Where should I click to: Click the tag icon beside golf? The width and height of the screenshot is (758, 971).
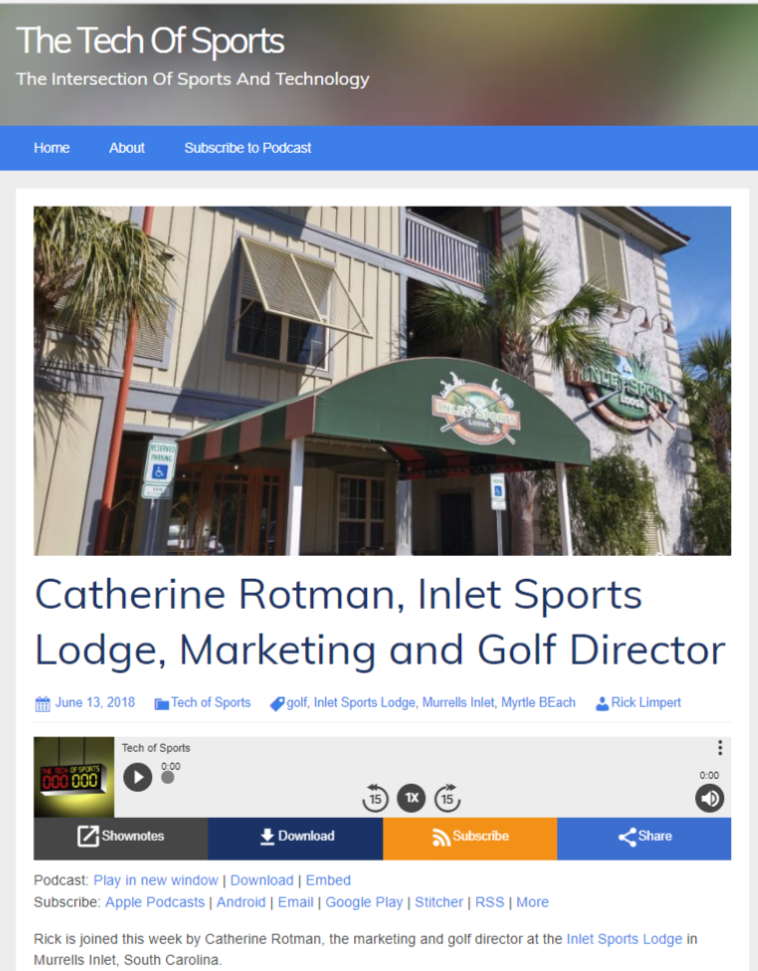click(x=277, y=703)
